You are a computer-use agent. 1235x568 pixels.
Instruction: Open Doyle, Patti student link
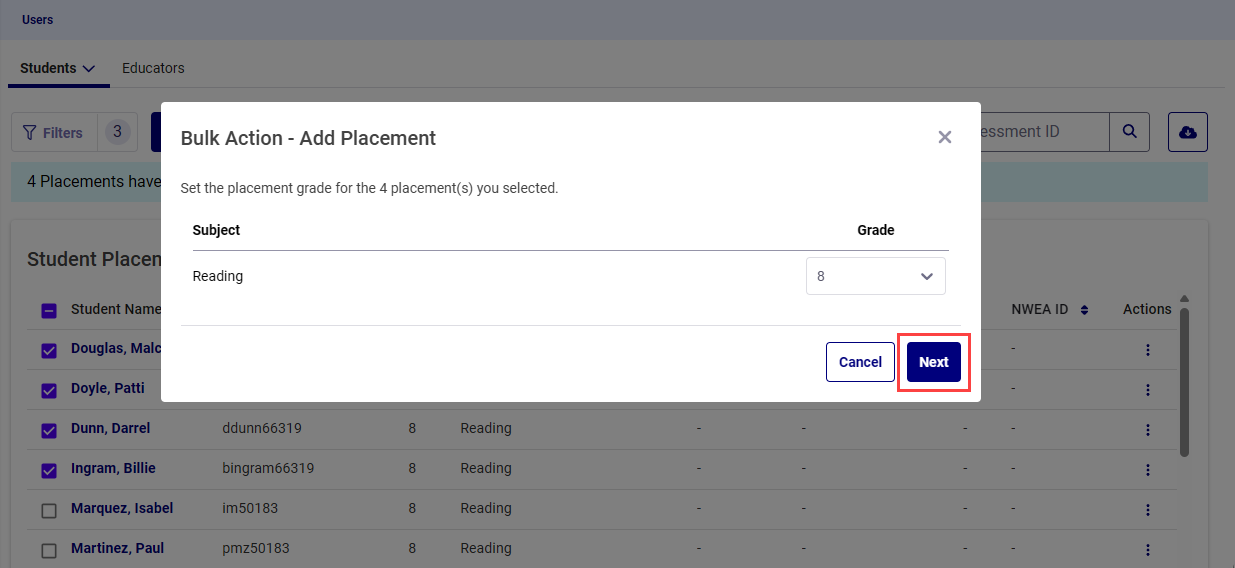[108, 388]
